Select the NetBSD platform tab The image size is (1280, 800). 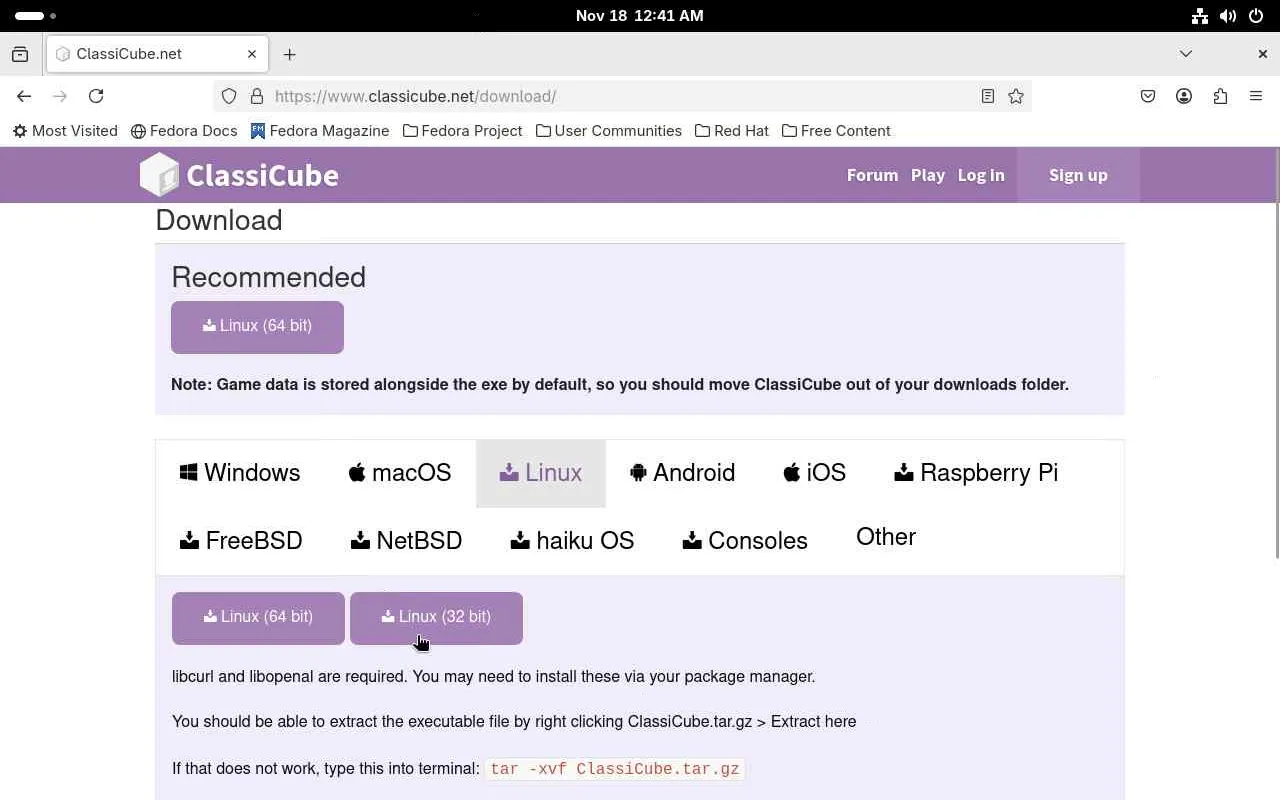point(406,541)
